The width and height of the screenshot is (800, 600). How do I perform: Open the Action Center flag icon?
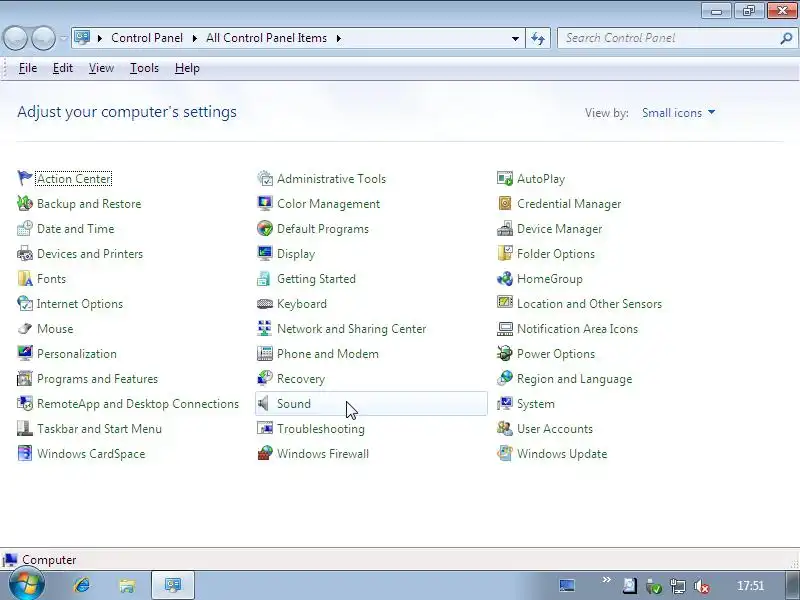(24, 179)
